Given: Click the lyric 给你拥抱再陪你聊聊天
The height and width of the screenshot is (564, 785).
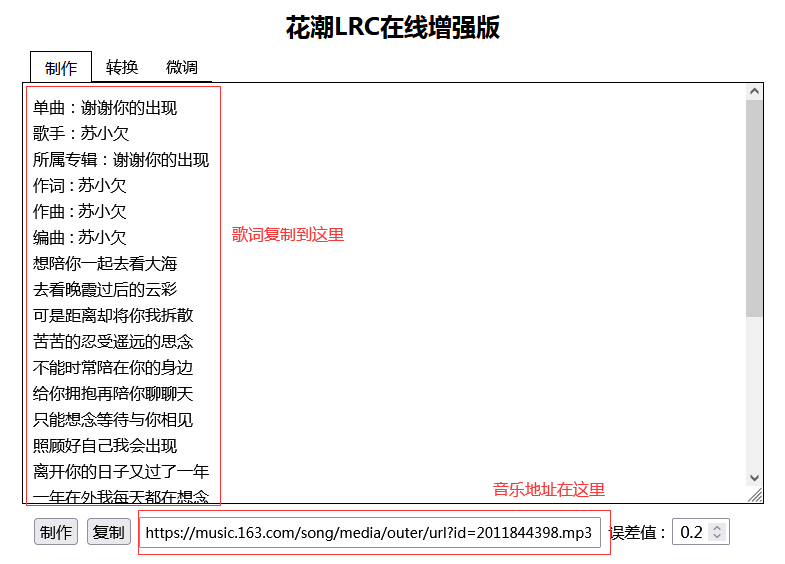Looking at the screenshot, I should [x=113, y=394].
